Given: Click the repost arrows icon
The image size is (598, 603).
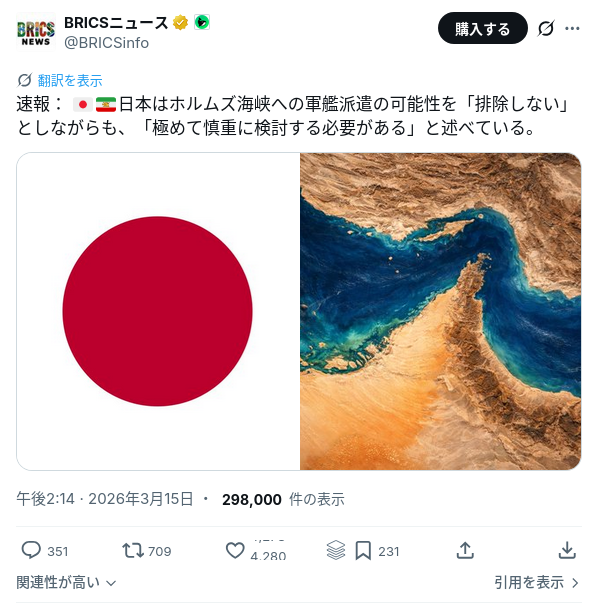Looking at the screenshot, I should (x=133, y=550).
